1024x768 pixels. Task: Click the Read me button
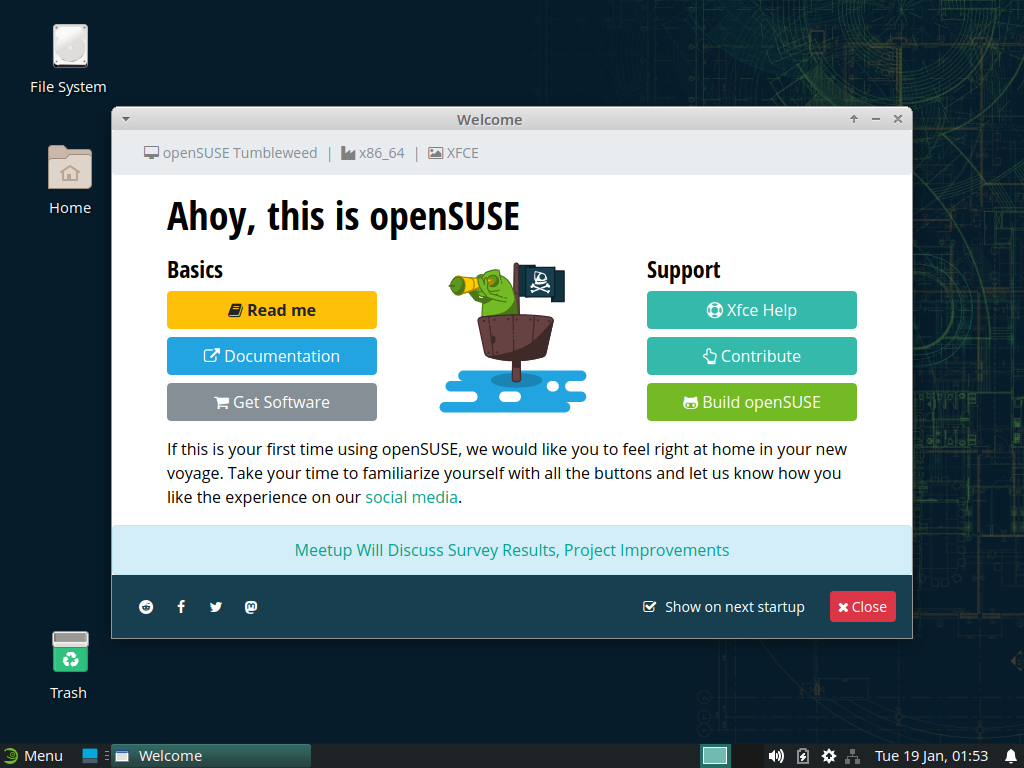tap(272, 310)
